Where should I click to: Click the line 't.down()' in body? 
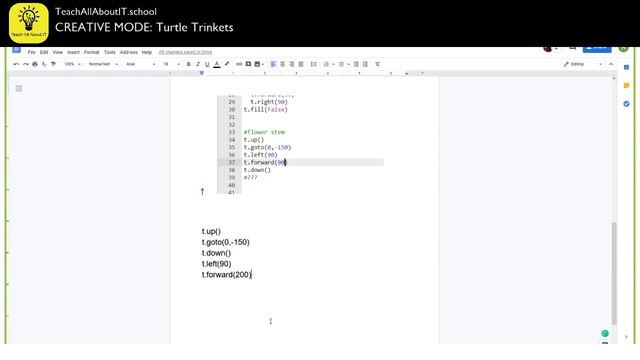(216, 253)
